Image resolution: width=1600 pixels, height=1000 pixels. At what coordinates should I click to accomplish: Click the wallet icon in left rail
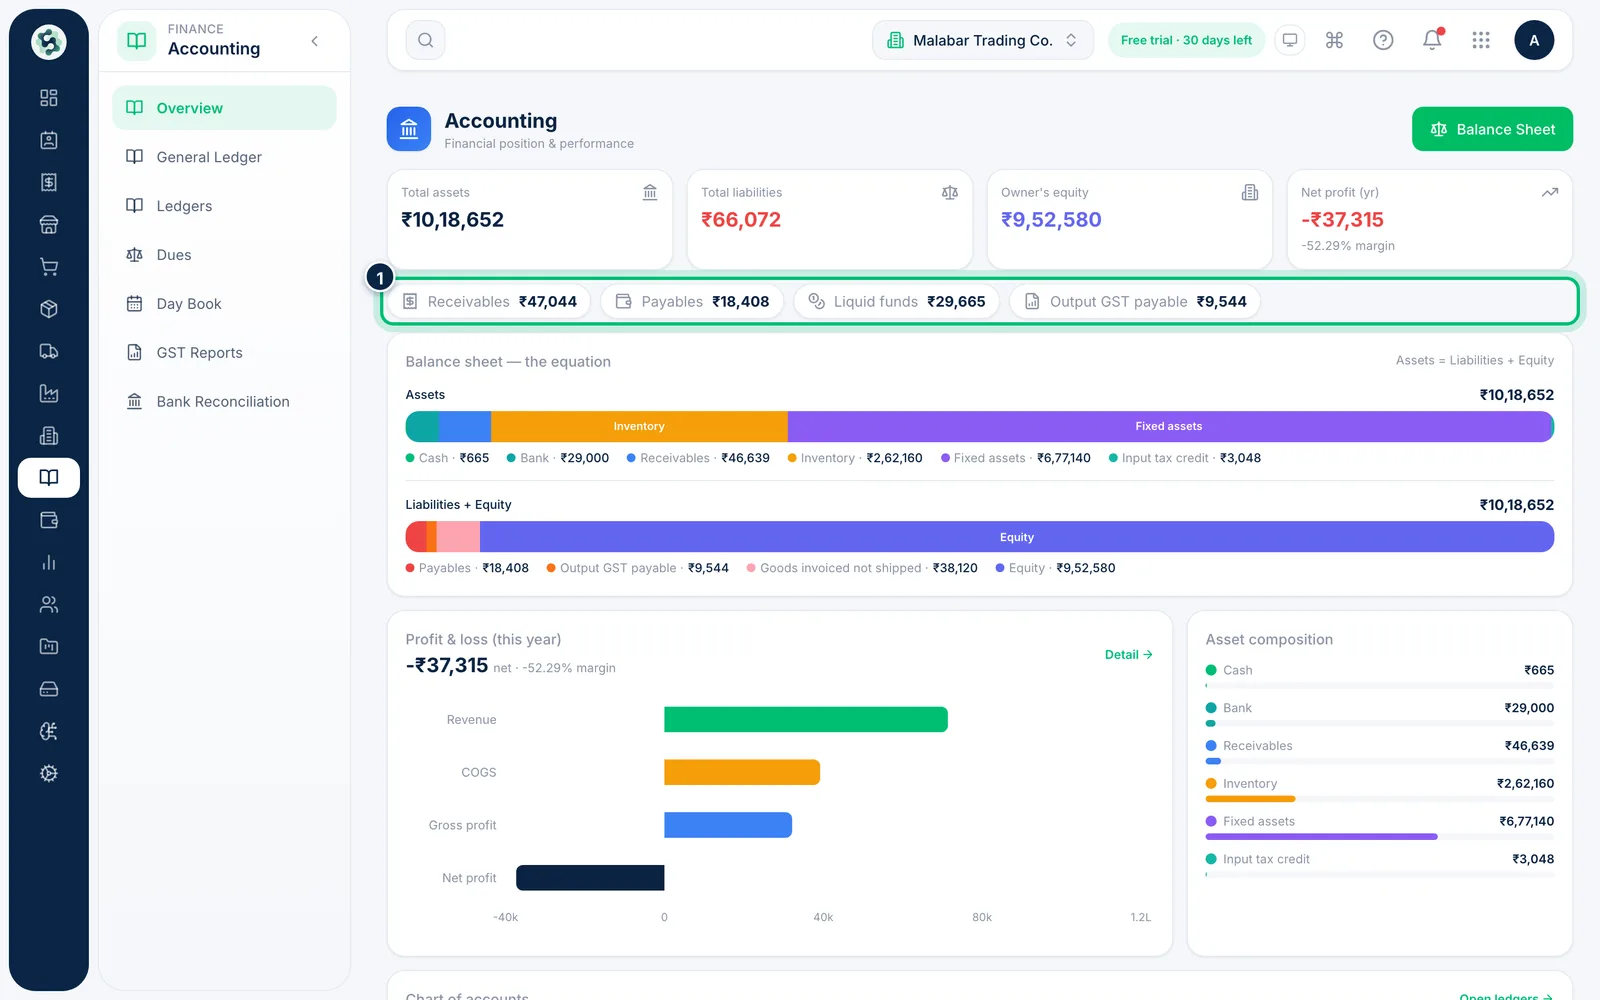(x=49, y=520)
